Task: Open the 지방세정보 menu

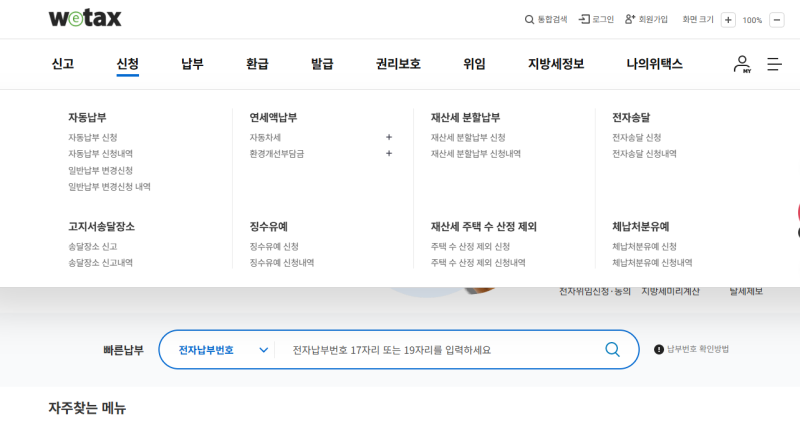Action: click(x=556, y=64)
